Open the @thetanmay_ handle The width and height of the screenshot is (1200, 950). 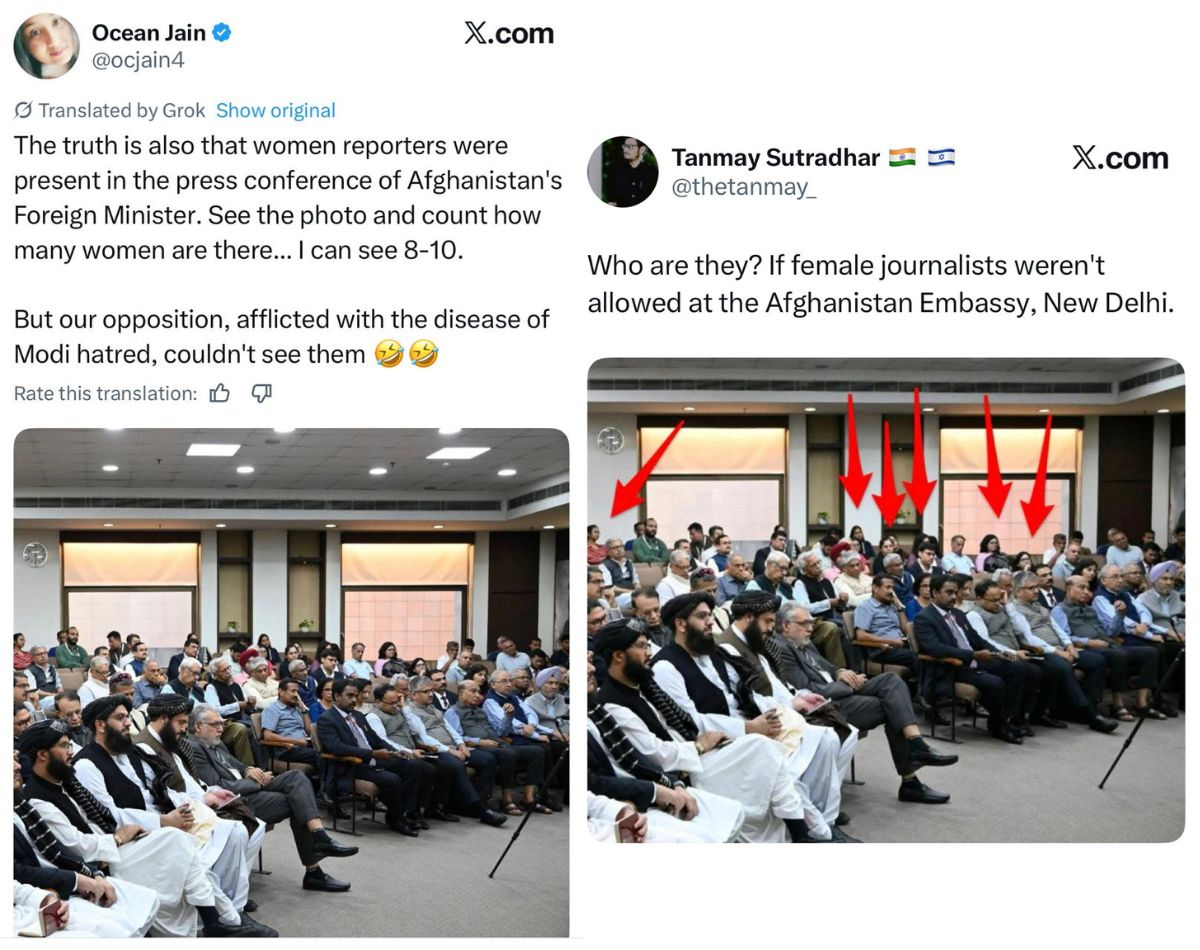[x=744, y=187]
